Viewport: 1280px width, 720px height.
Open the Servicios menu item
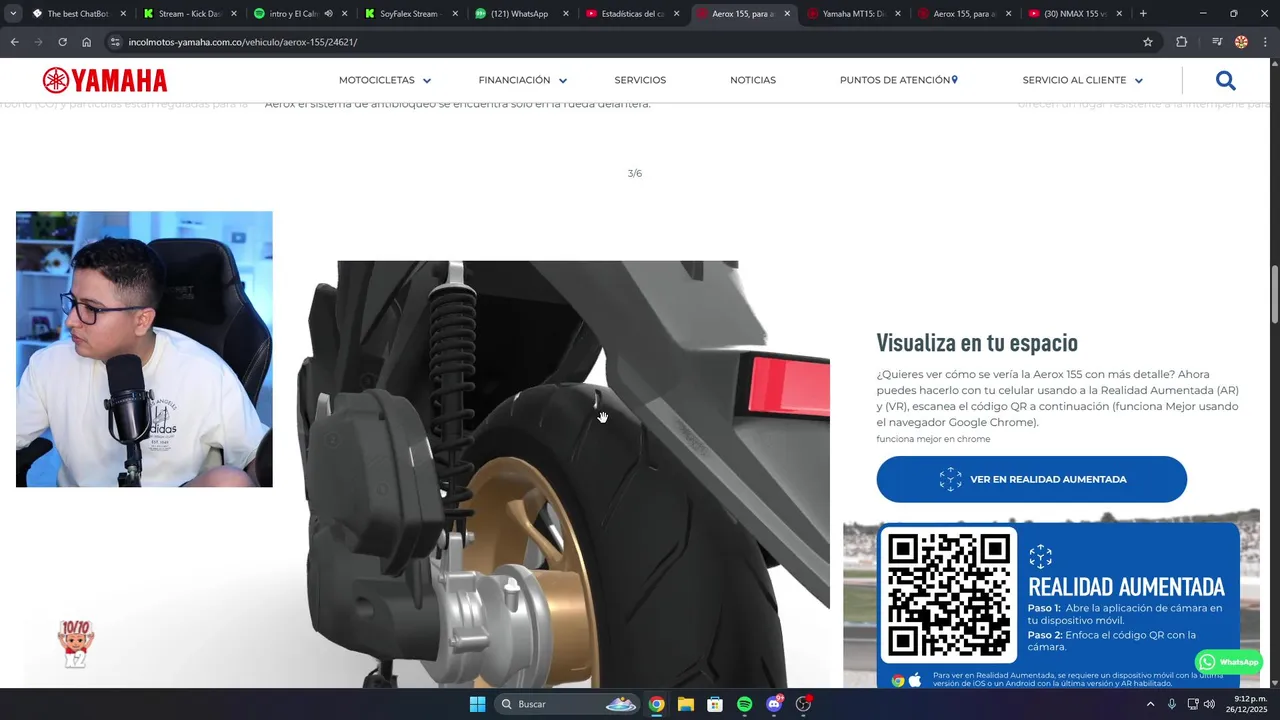click(640, 80)
